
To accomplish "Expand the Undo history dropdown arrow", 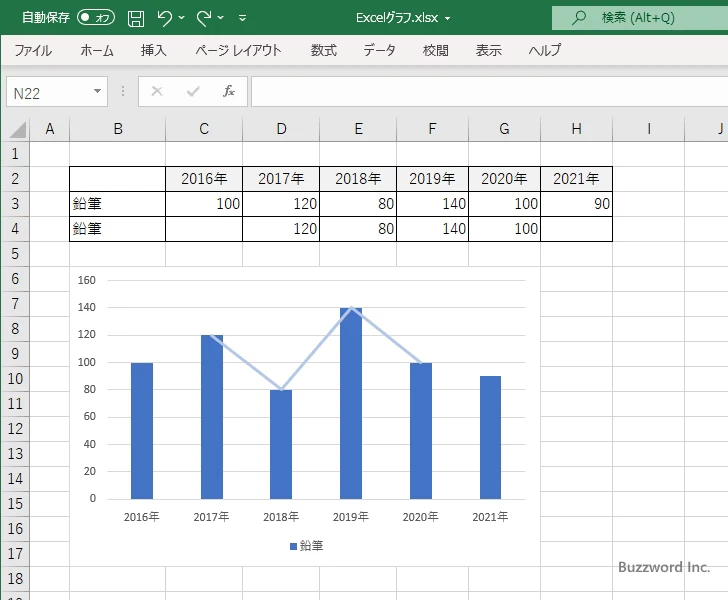I will pyautogui.click(x=182, y=18).
